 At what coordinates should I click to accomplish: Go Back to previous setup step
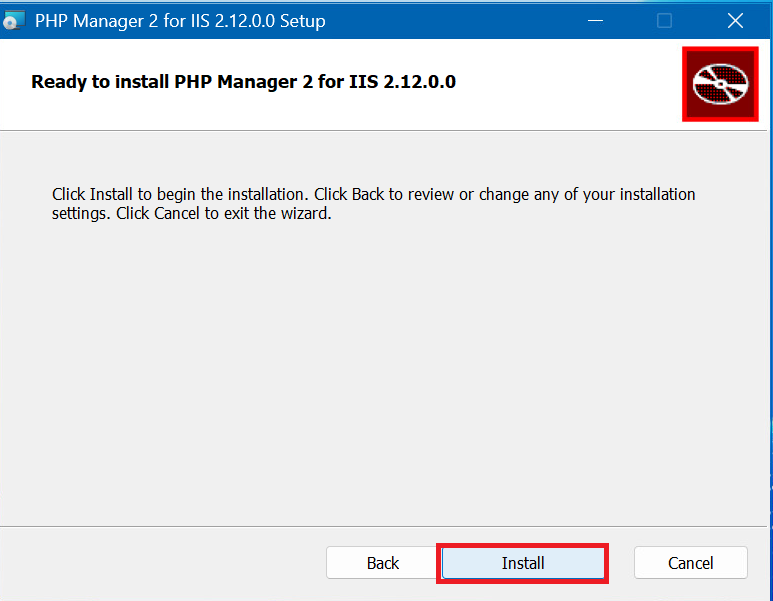point(382,563)
